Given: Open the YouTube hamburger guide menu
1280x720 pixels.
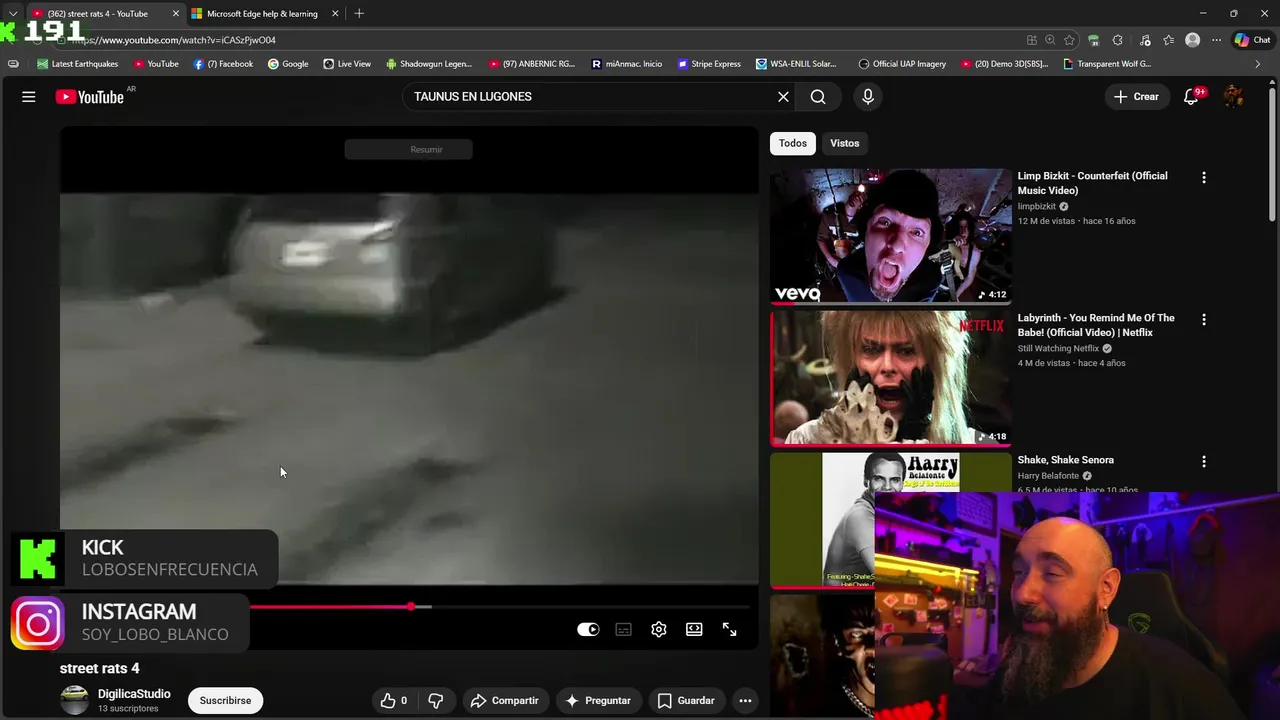Looking at the screenshot, I should pyautogui.click(x=29, y=97).
